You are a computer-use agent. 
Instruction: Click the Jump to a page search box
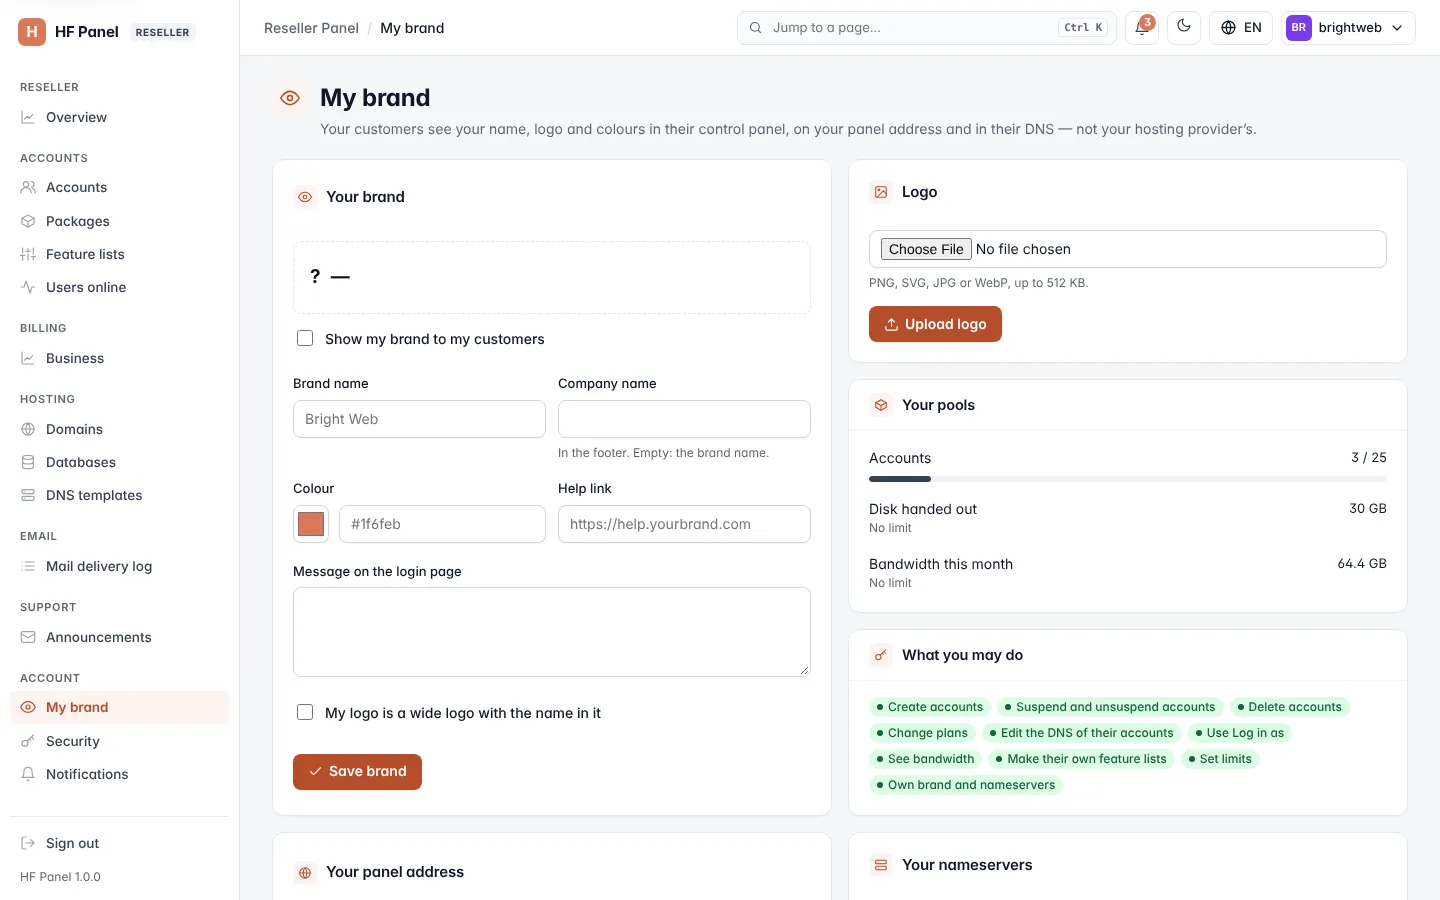(927, 28)
